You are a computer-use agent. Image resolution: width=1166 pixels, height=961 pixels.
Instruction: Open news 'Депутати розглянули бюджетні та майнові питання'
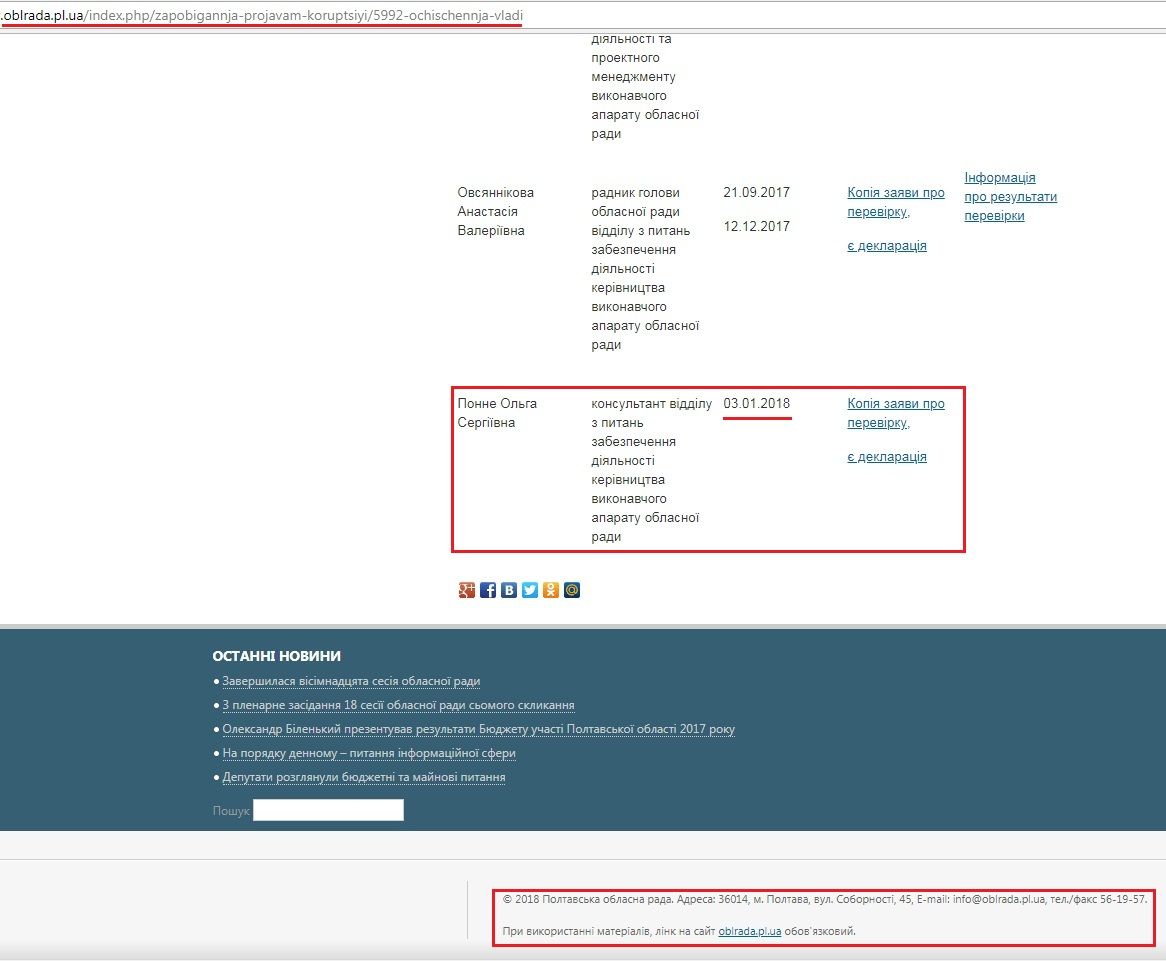[363, 777]
